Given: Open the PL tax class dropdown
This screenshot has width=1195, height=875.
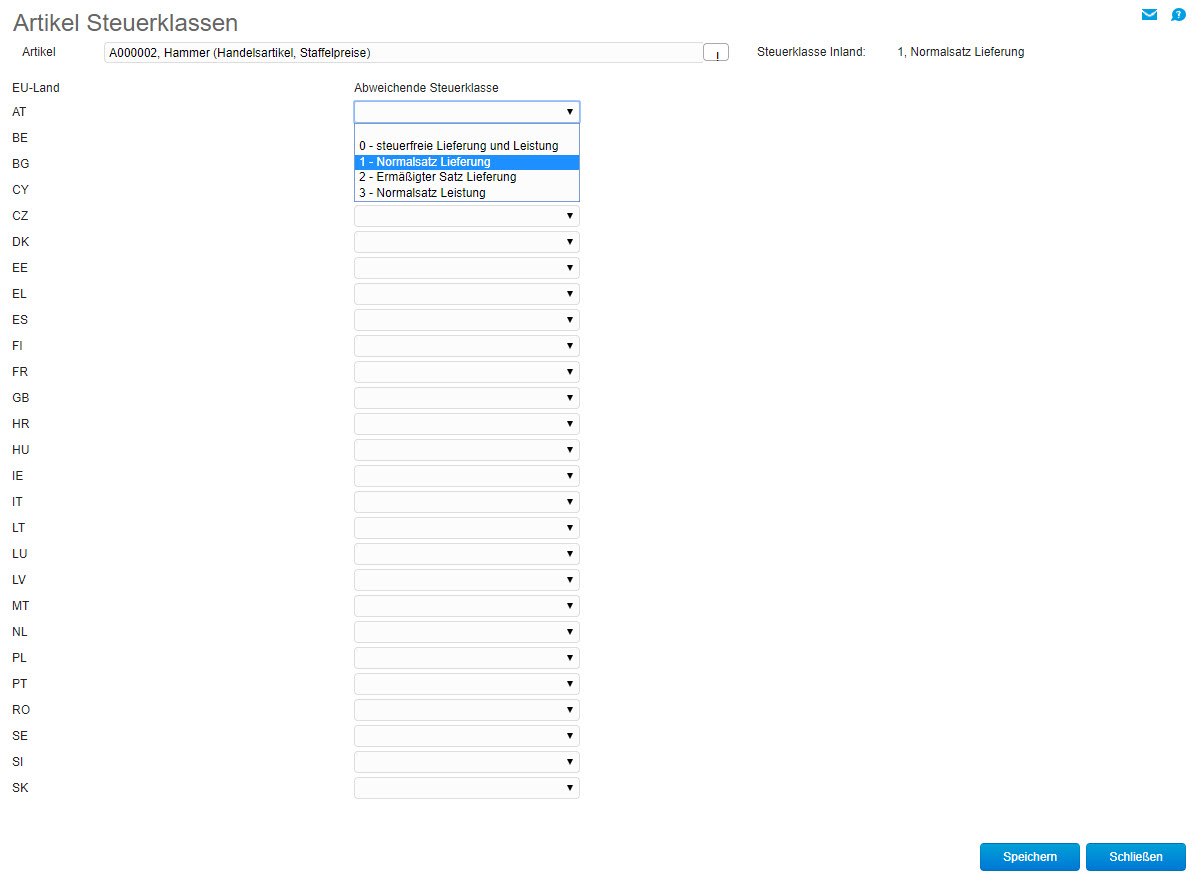Looking at the screenshot, I should 466,658.
